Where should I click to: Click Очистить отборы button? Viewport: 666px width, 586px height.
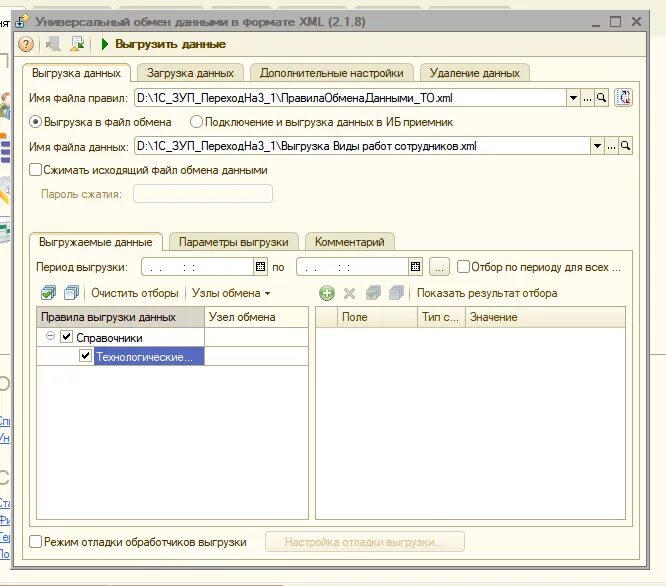point(135,293)
